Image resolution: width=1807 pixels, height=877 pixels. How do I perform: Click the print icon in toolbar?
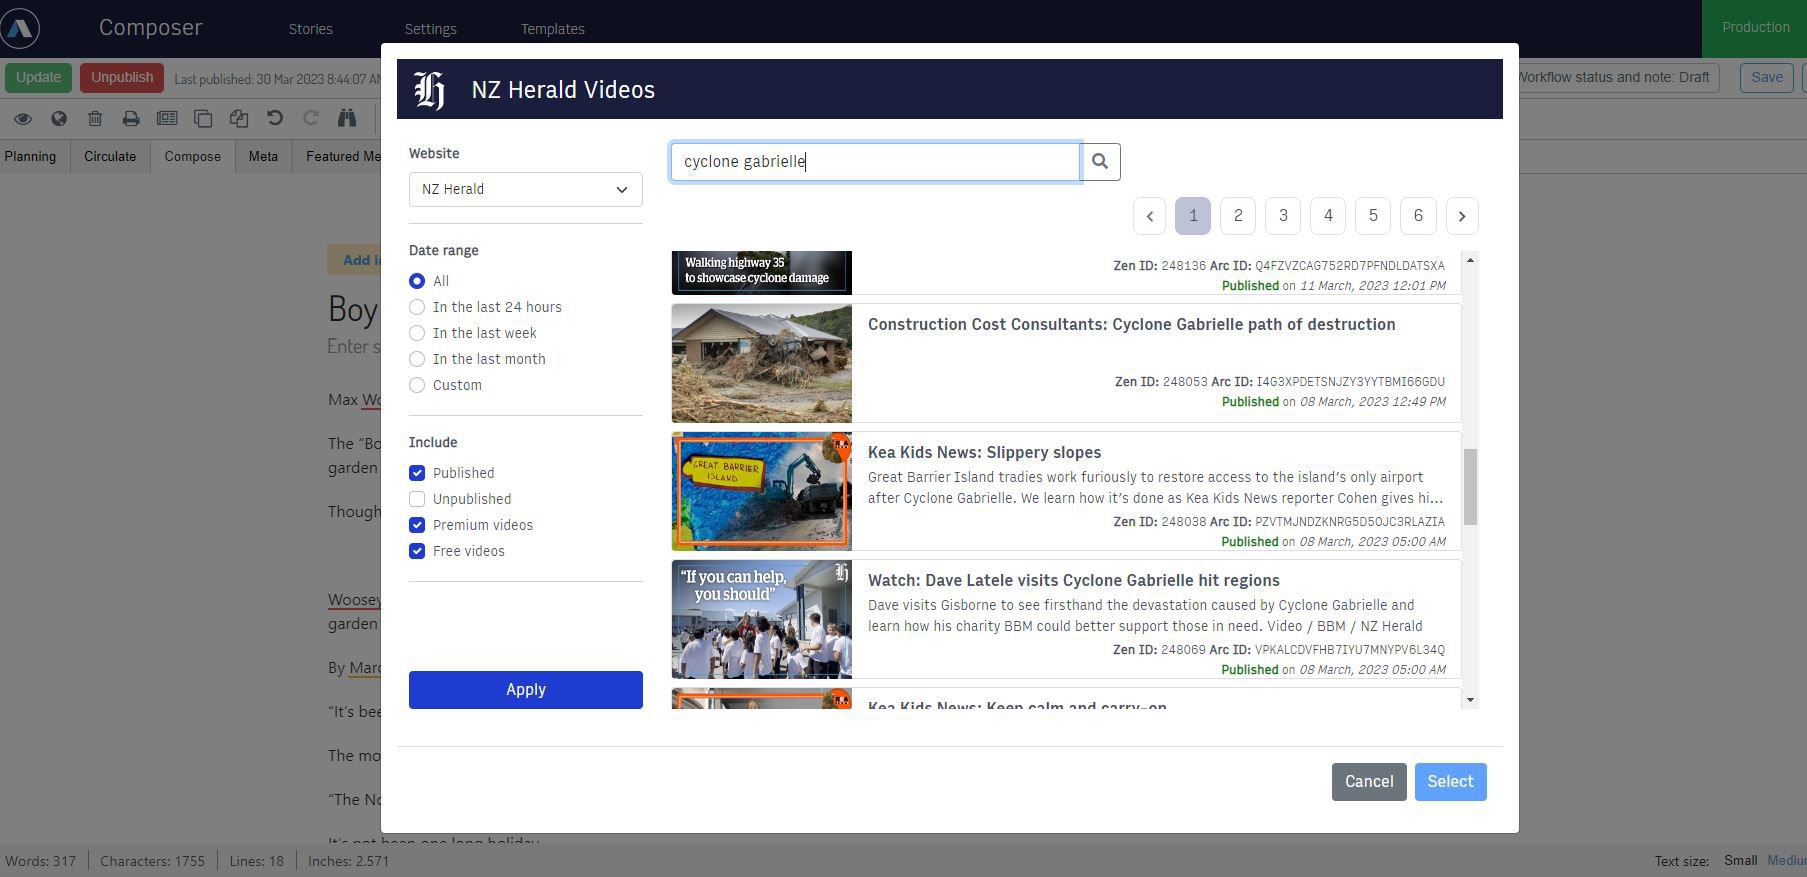[131, 119]
